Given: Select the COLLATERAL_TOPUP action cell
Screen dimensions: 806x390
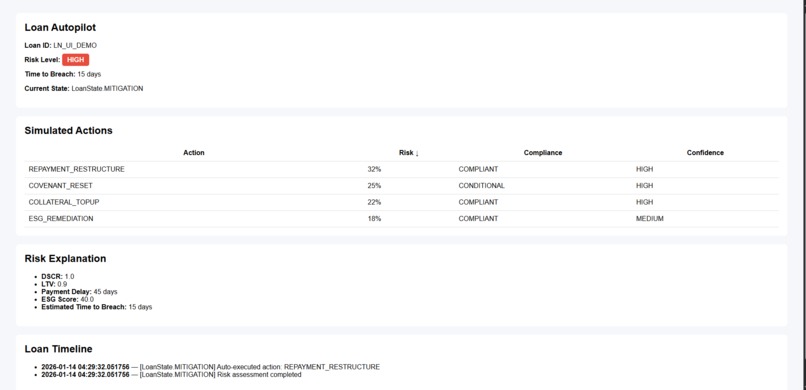Looking at the screenshot, I should (x=64, y=202).
